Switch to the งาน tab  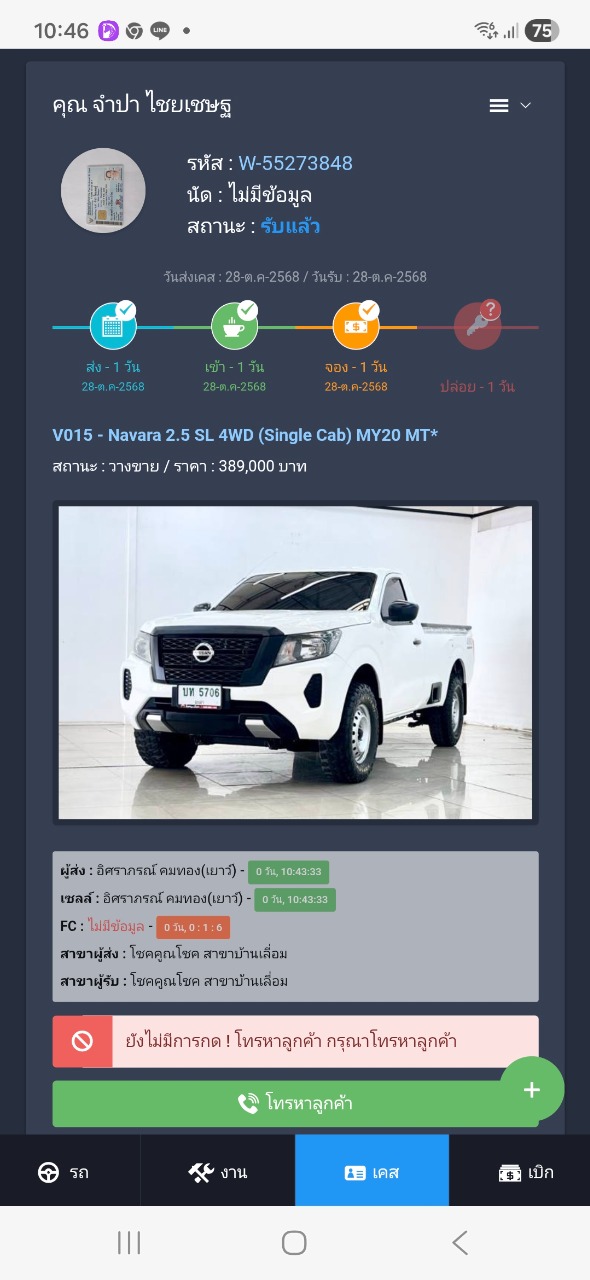[x=217, y=1172]
